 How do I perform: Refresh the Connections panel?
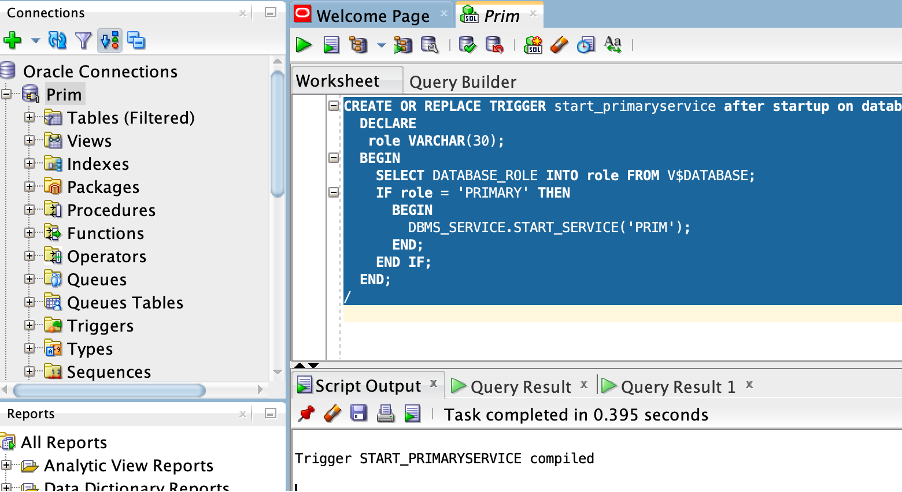pyautogui.click(x=58, y=41)
